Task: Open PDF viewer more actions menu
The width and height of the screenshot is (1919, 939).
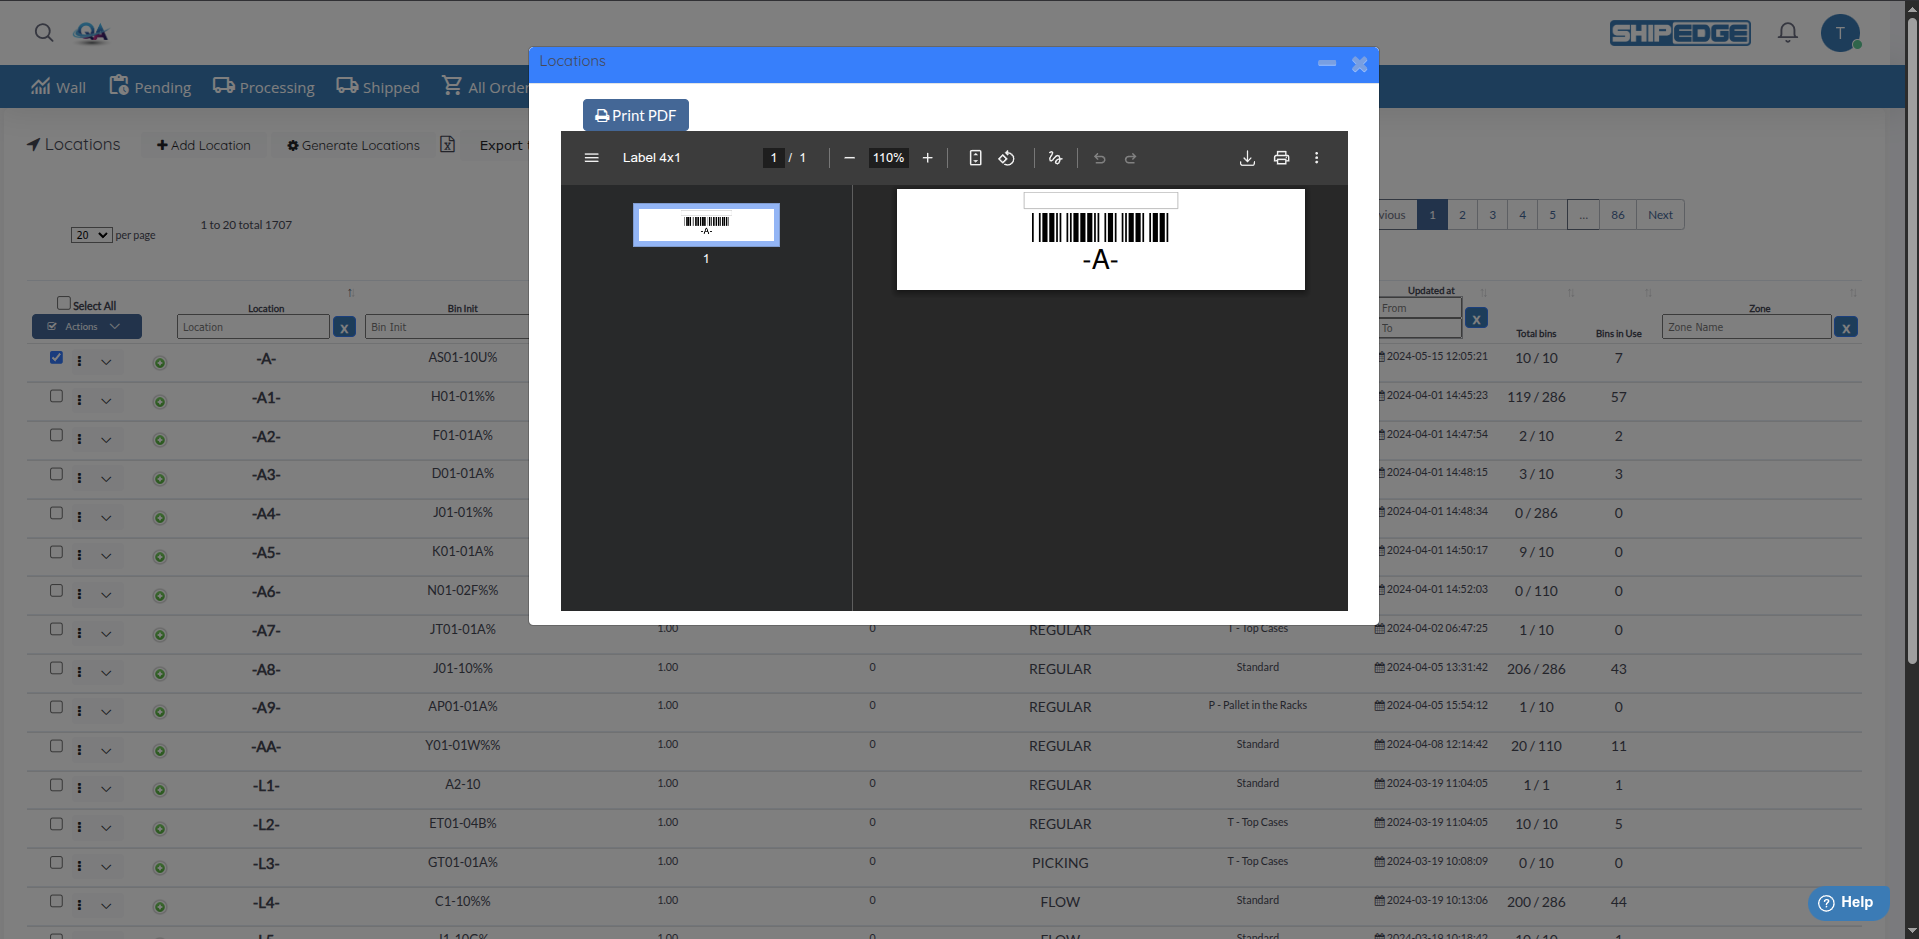Action: coord(1316,158)
